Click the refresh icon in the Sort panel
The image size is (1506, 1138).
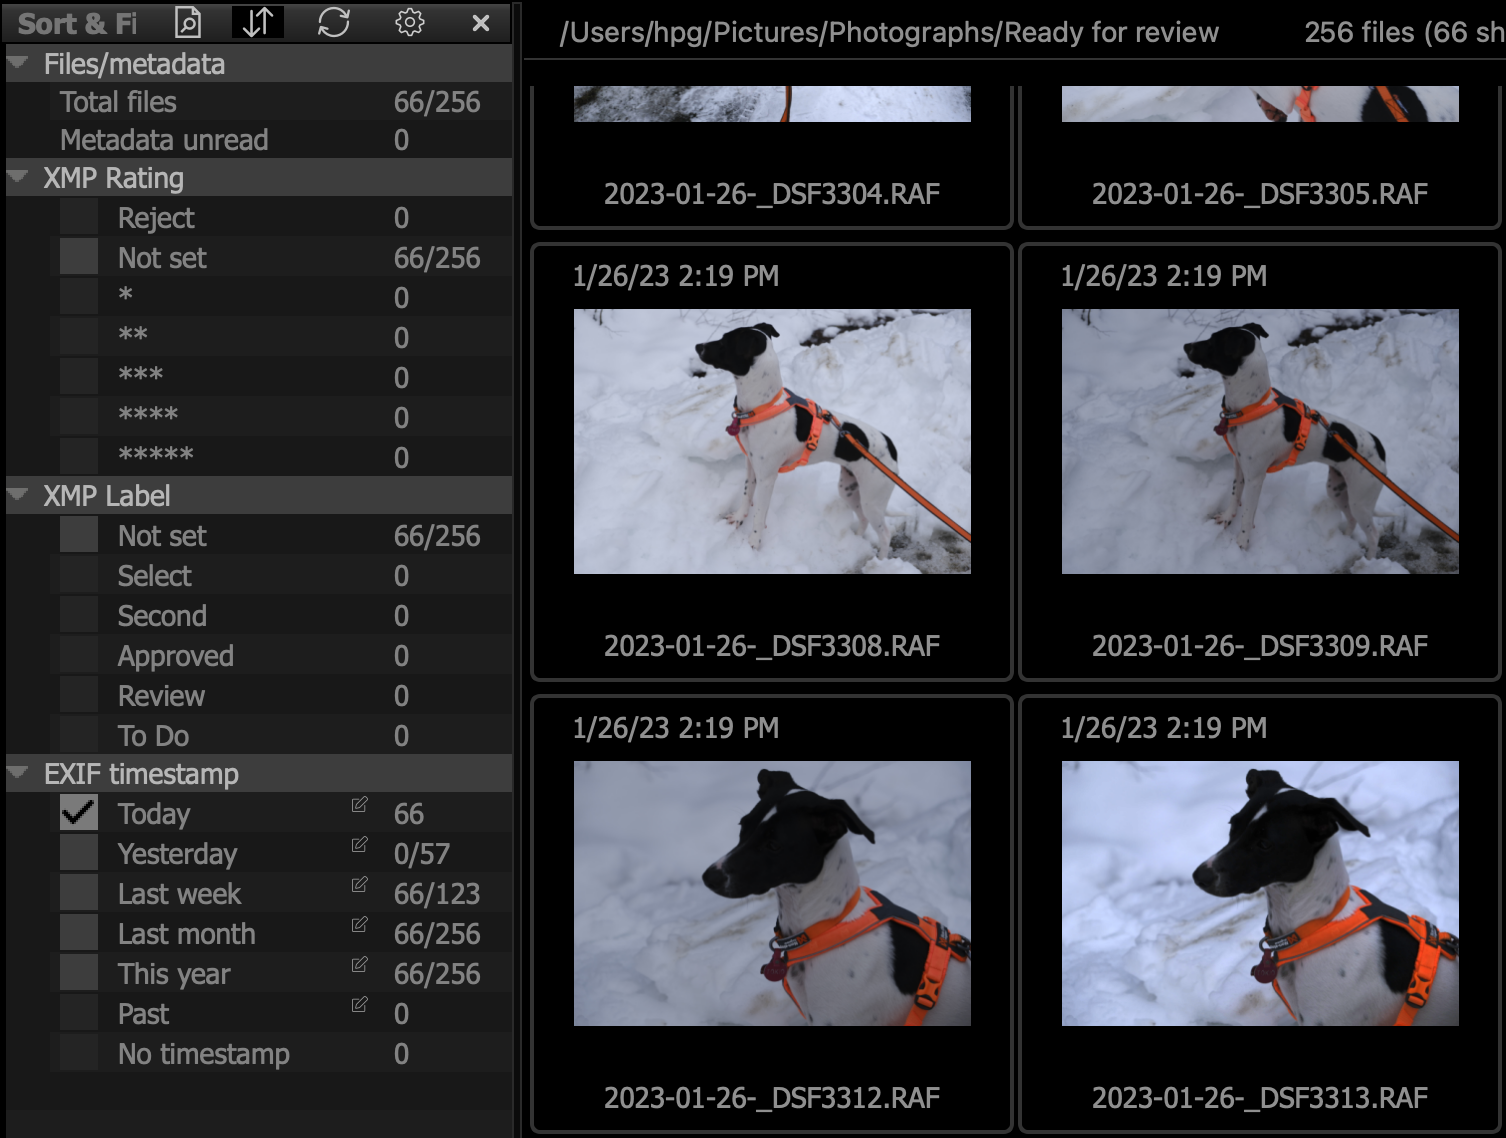click(333, 22)
